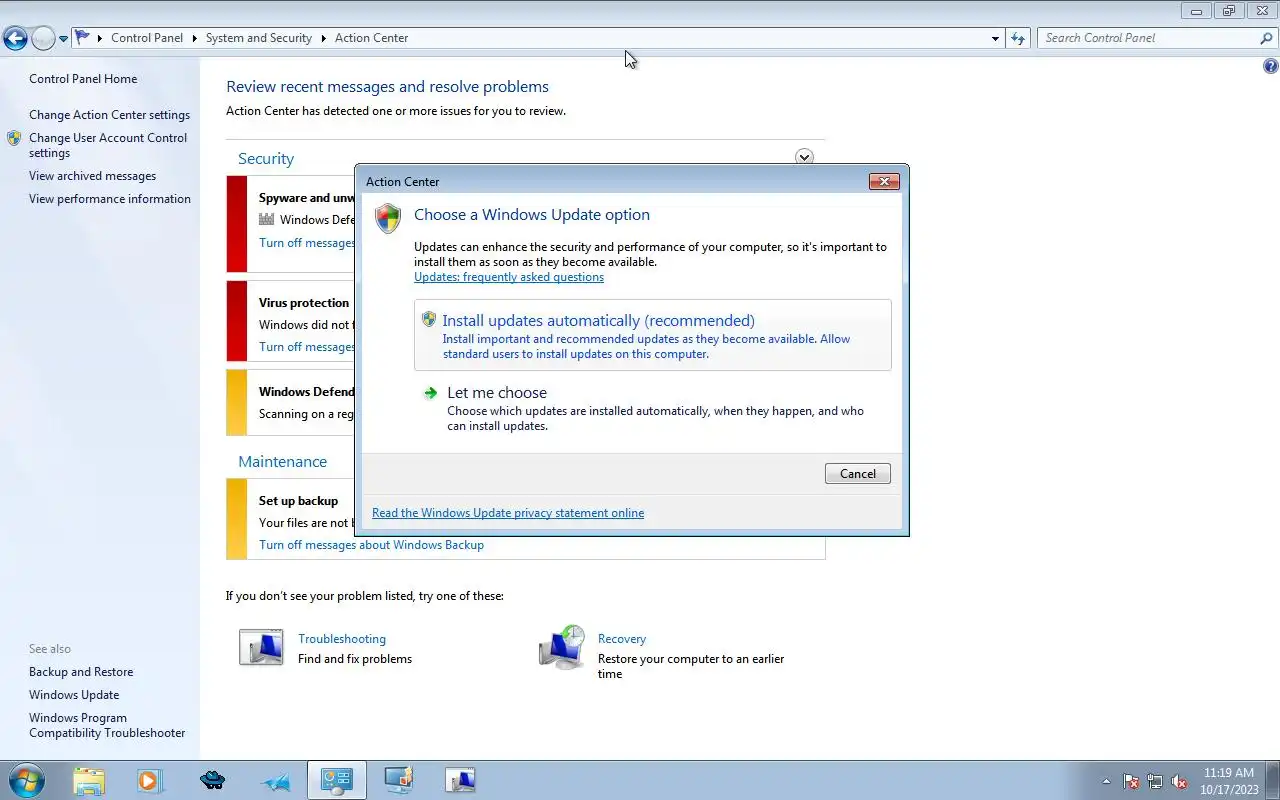Read the Windows Update privacy statement online
Screen dimensions: 1280x800
508,513
